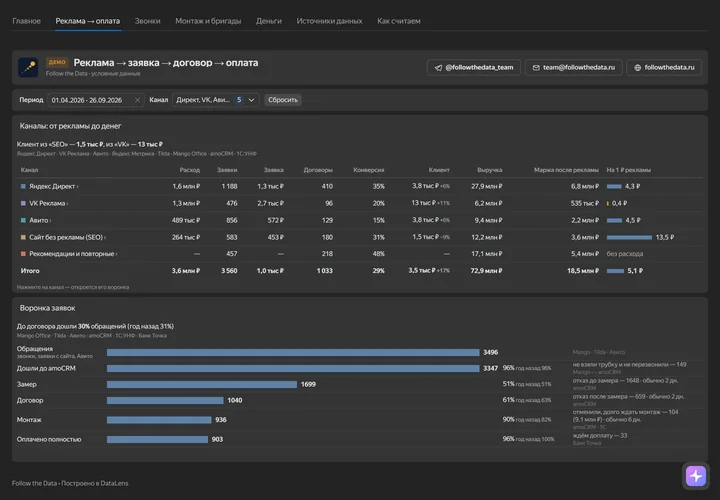720x500 pixels.
Task: Click the Дошли до amoCRM bar
Action: tap(293, 368)
